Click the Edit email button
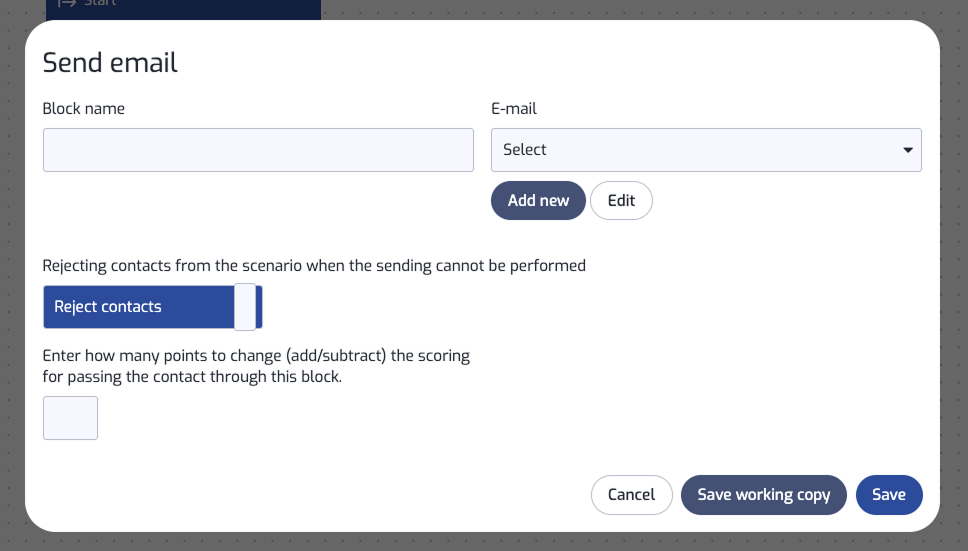The width and height of the screenshot is (968, 551). point(621,201)
